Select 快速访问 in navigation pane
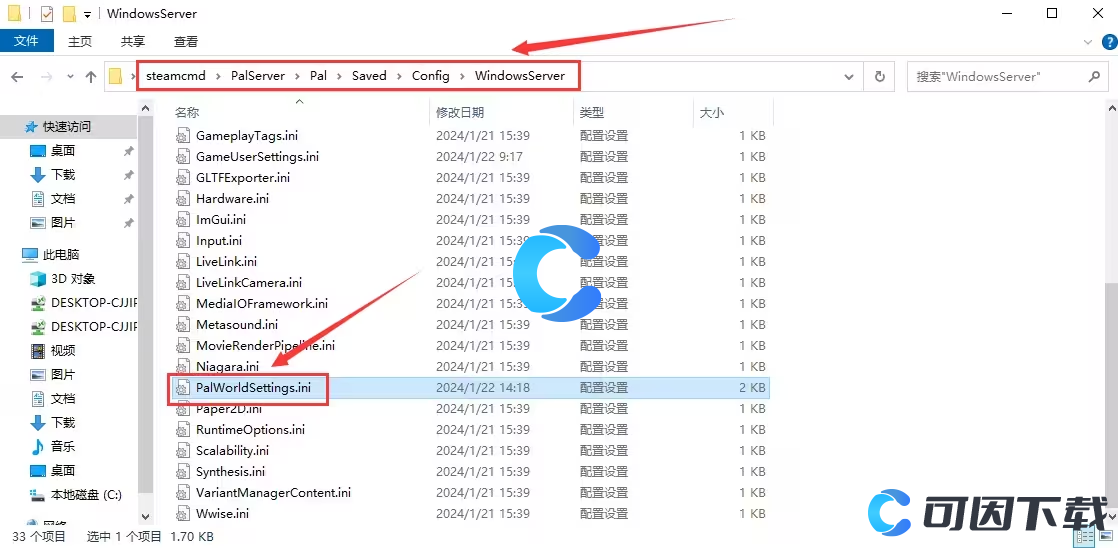 coord(67,127)
